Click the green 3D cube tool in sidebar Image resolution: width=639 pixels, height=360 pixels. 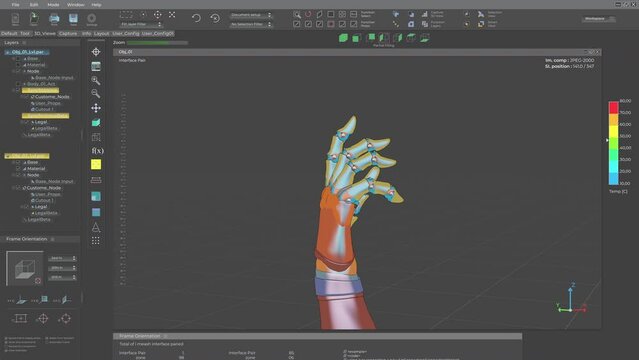(96, 122)
